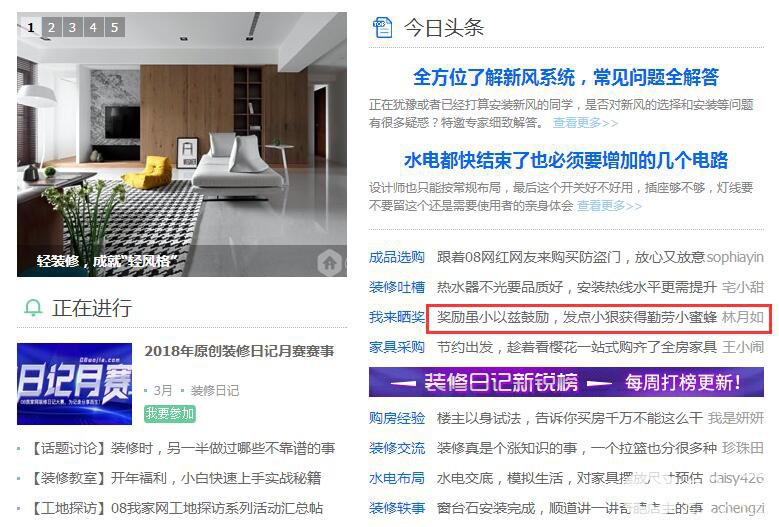Switch slideshow to slide 2
The height and width of the screenshot is (527, 779).
point(52,27)
